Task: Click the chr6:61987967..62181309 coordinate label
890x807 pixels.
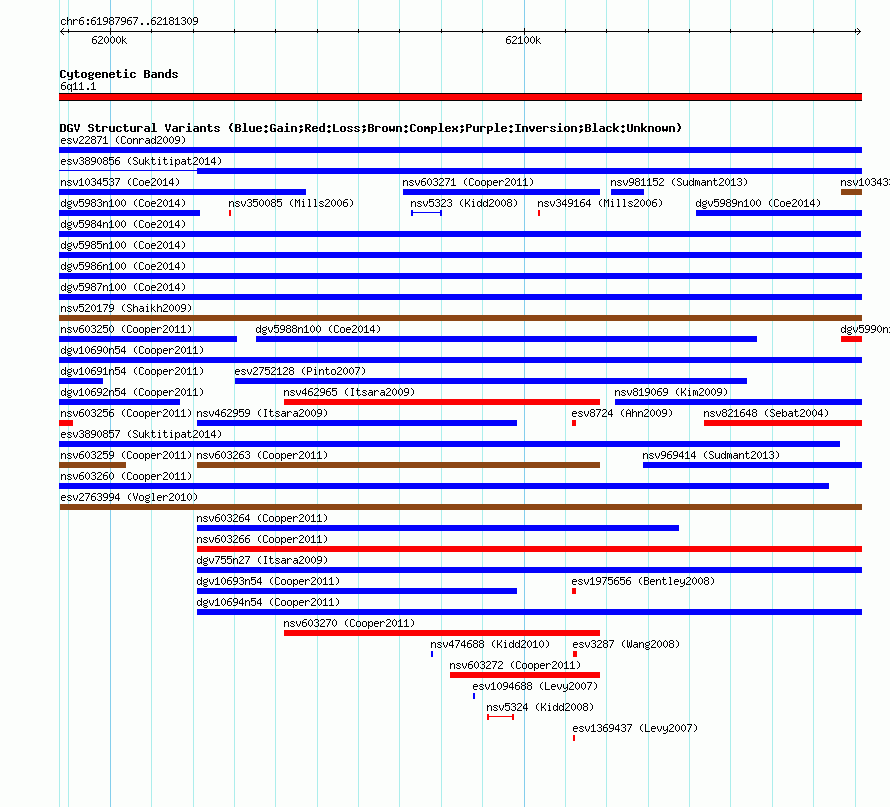Action: click(x=129, y=22)
